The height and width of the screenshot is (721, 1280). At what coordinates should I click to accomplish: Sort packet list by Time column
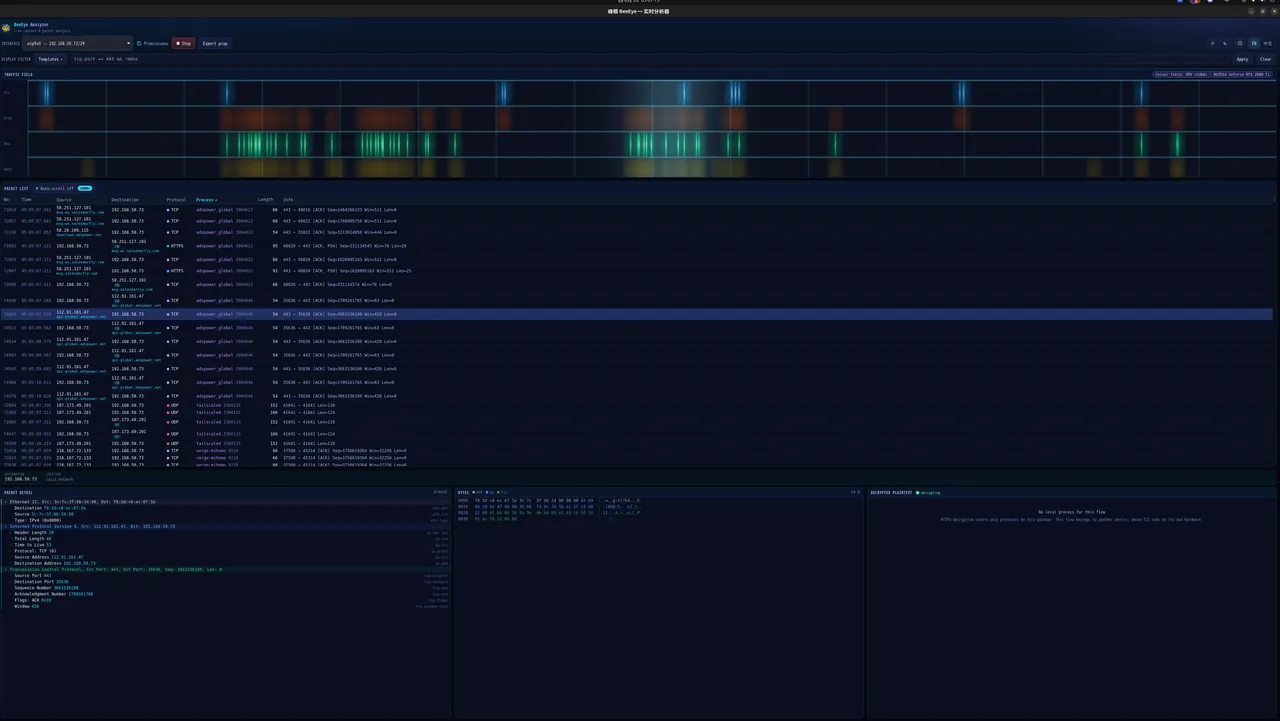coord(27,200)
